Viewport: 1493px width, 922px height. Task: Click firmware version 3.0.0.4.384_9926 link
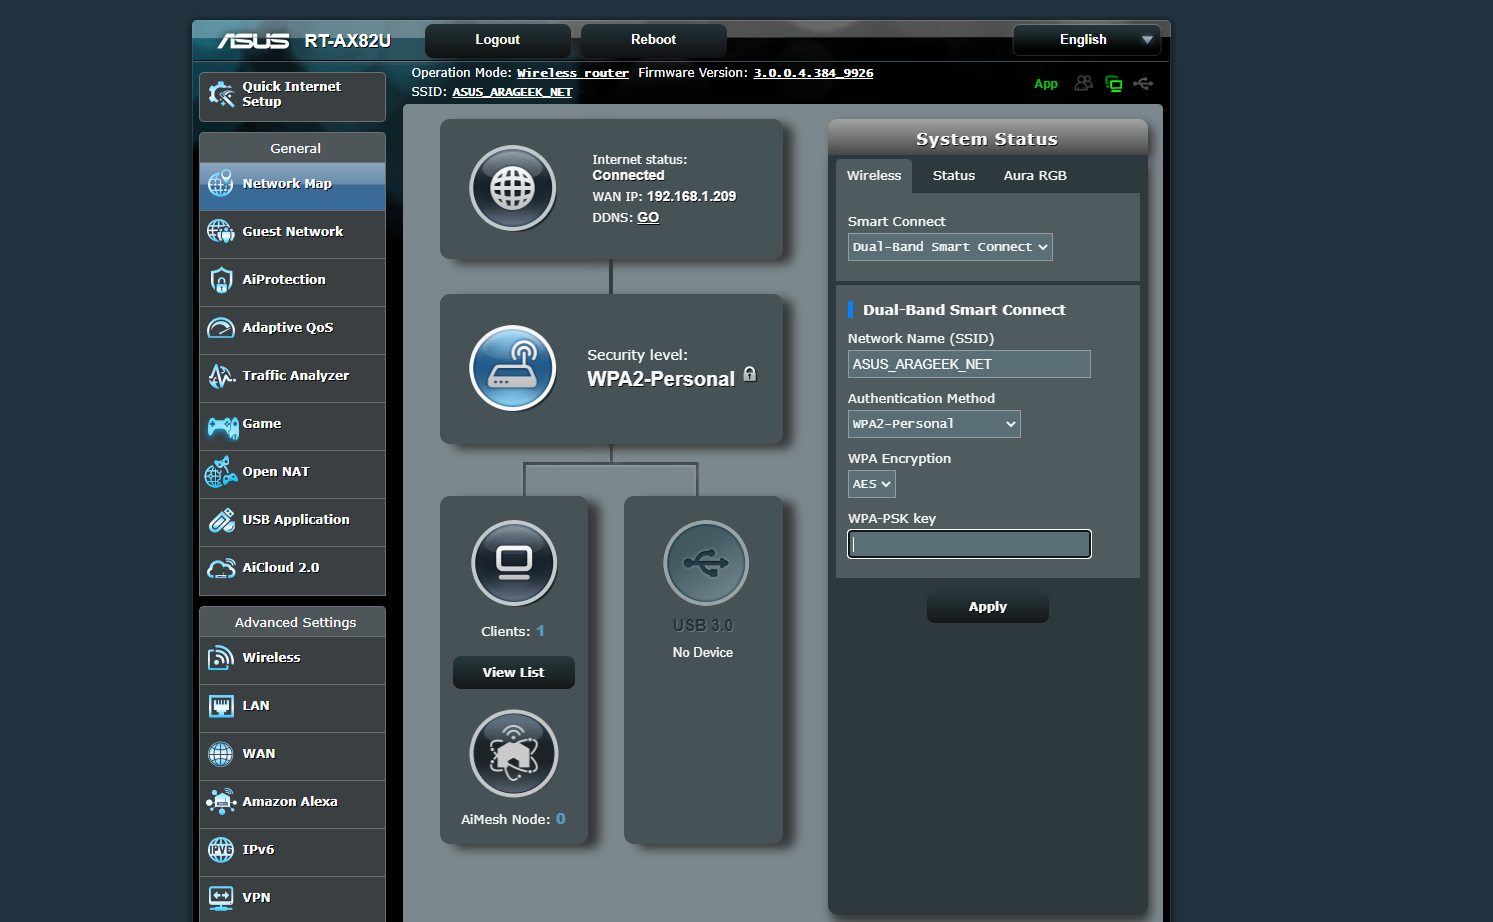813,73
